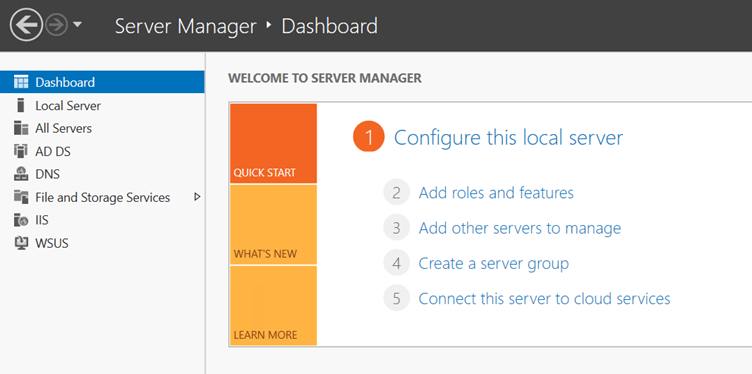Select the WHAT'S NEW tile

[x=273, y=224]
